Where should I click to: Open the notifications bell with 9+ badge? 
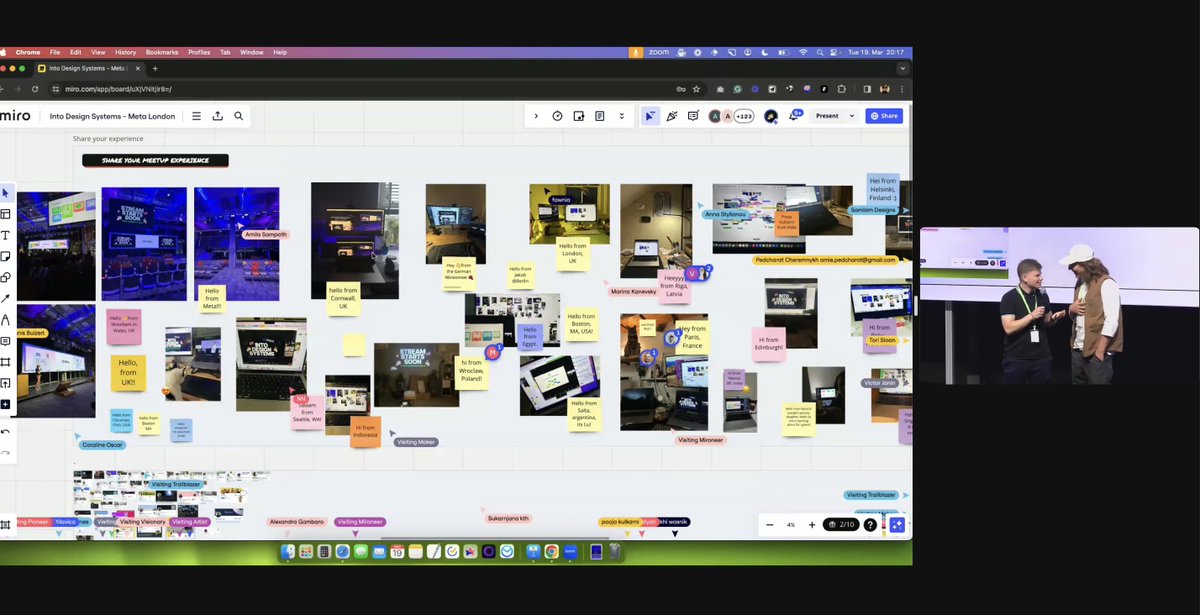[x=795, y=115]
